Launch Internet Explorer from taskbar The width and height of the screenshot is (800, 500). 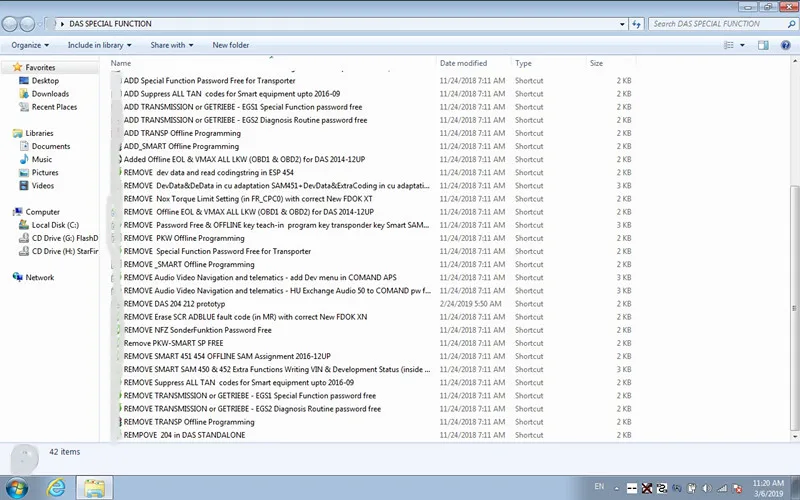pyautogui.click(x=56, y=488)
